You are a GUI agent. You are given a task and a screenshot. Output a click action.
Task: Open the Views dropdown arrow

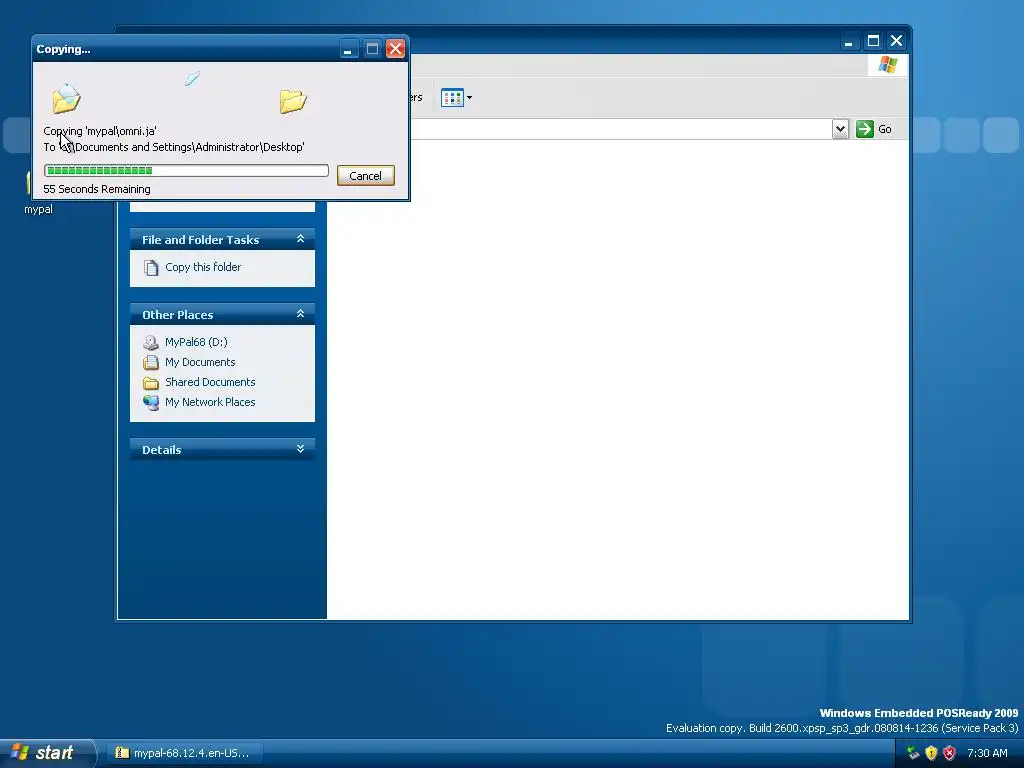coord(469,98)
